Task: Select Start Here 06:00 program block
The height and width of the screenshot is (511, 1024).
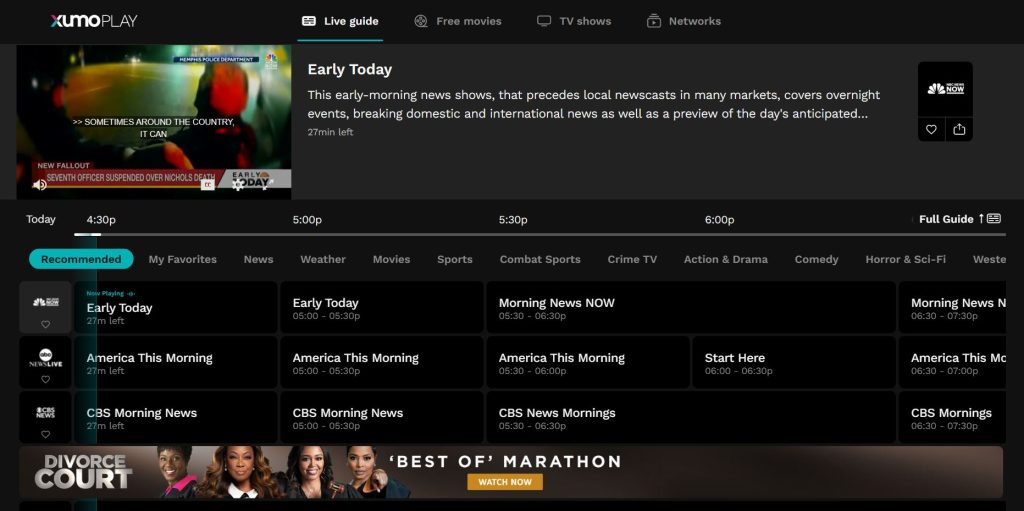Action: point(793,363)
